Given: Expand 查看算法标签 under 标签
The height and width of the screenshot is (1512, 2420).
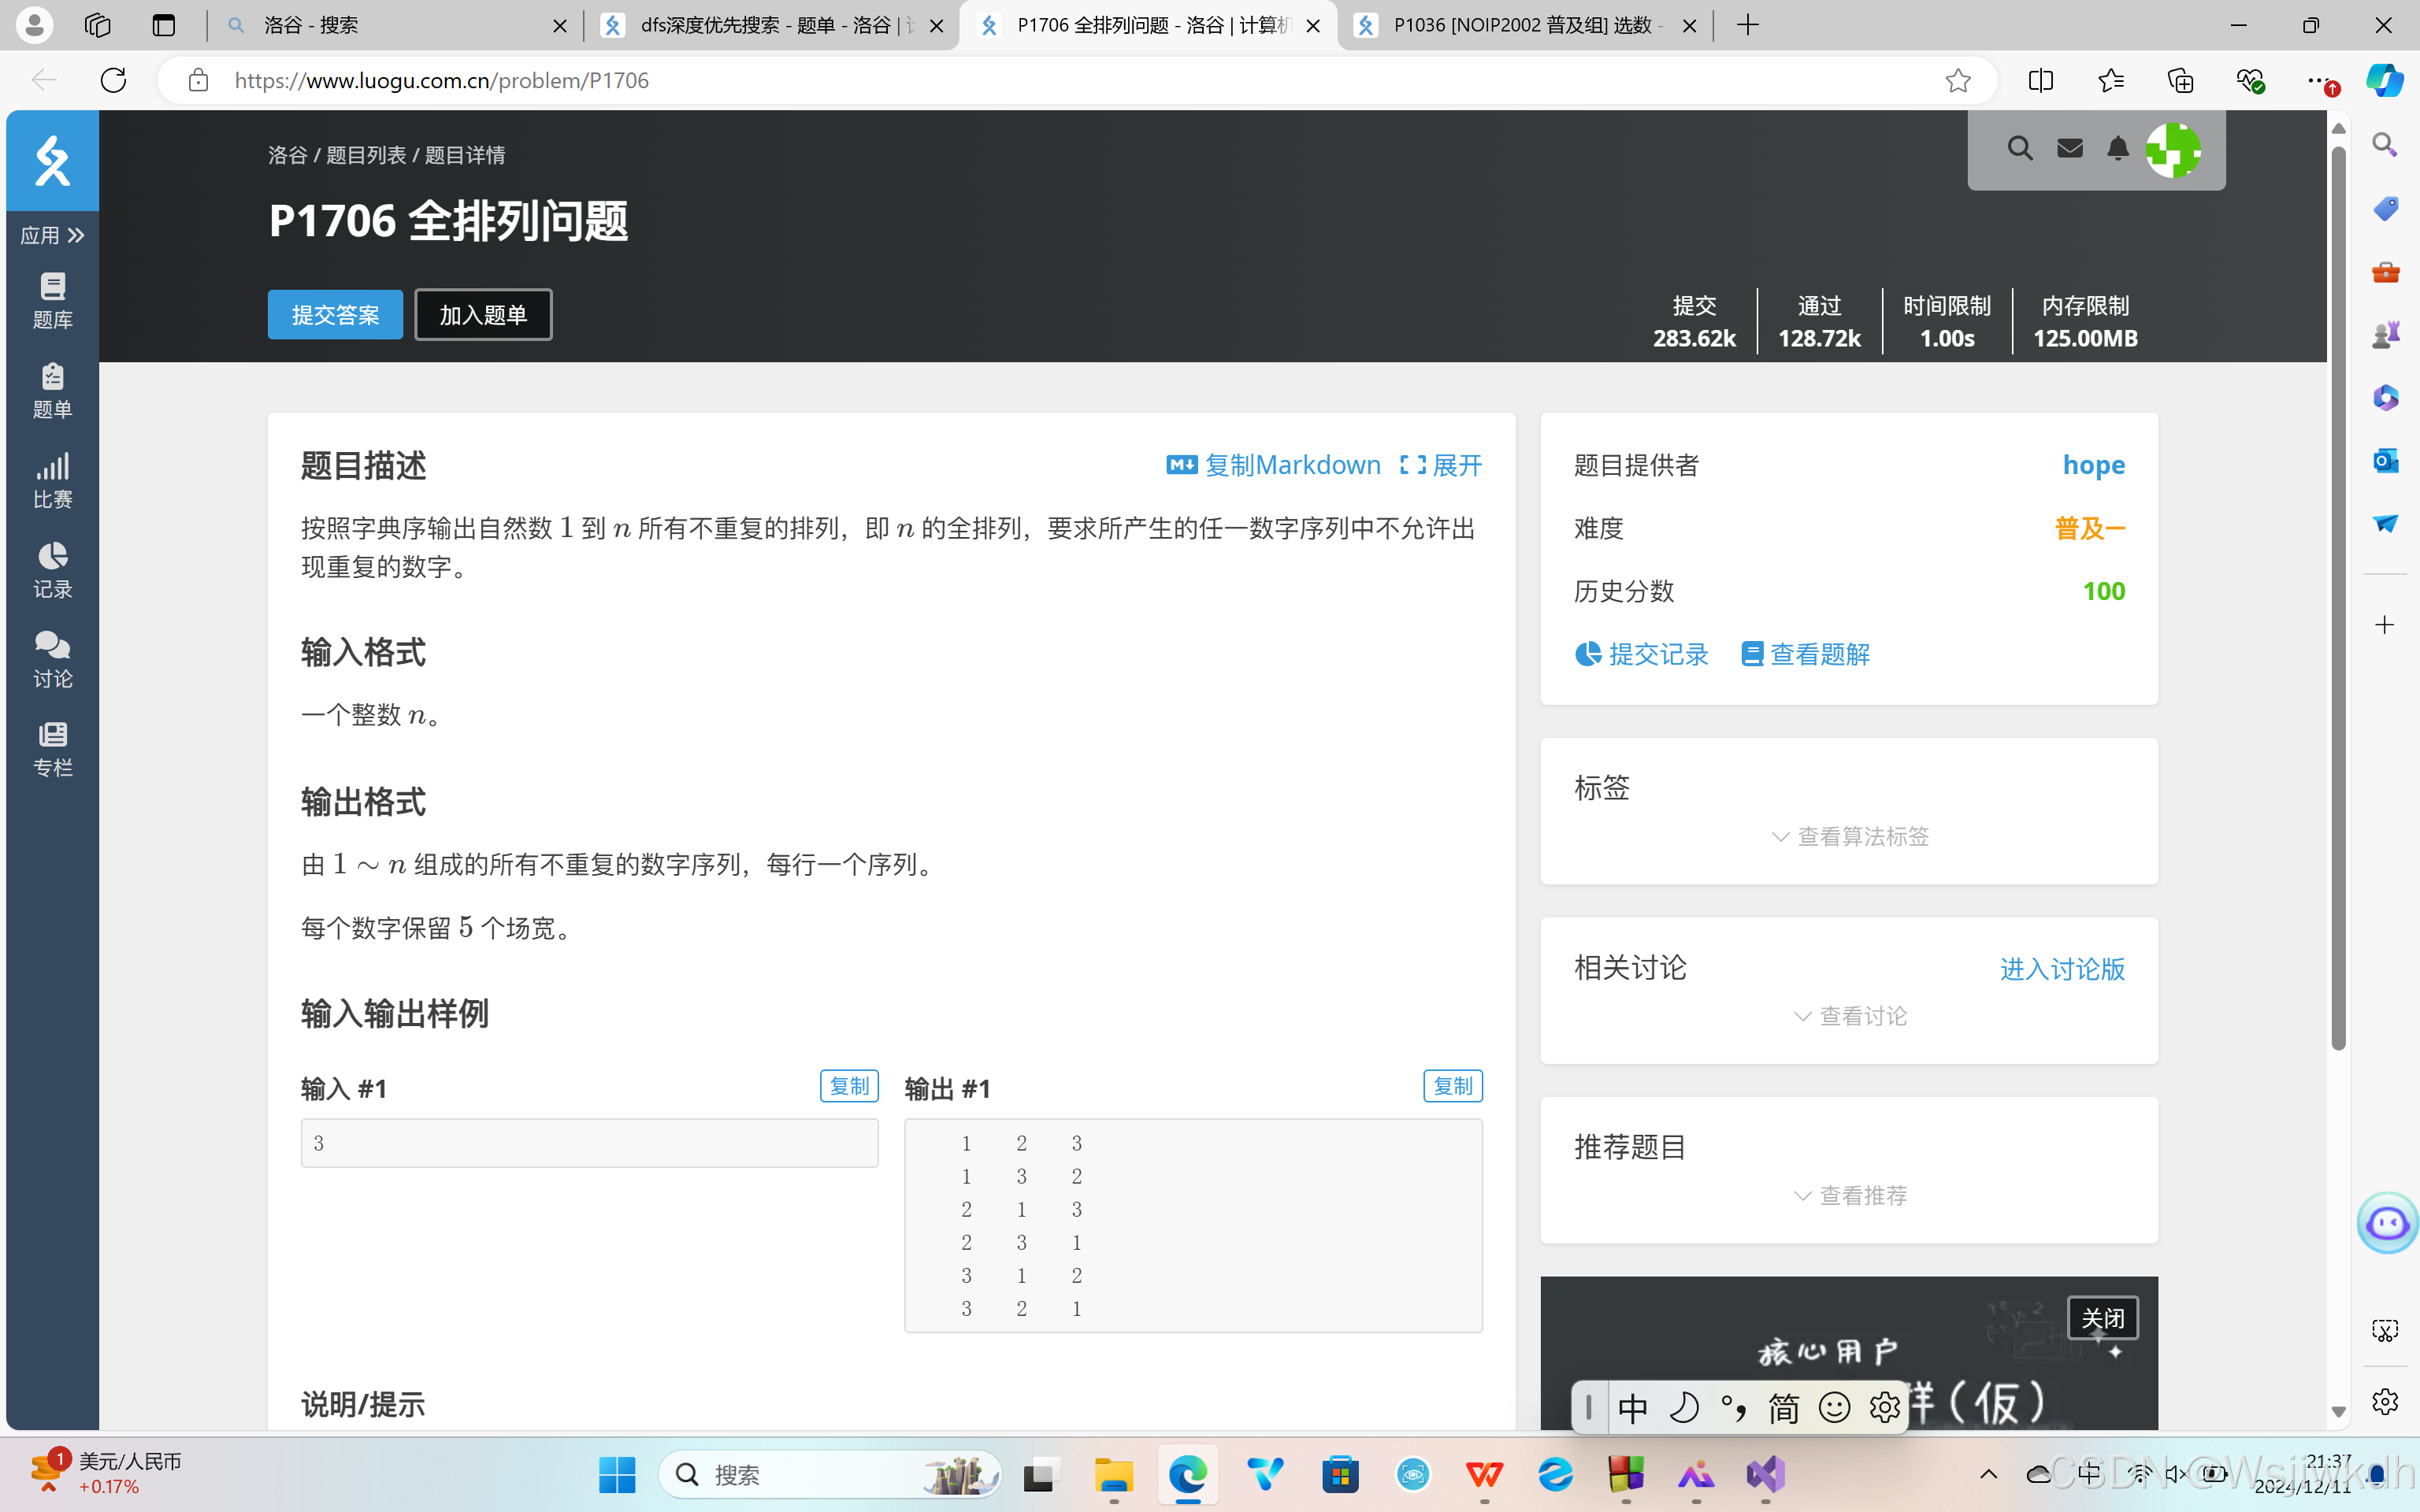Looking at the screenshot, I should coord(1850,836).
